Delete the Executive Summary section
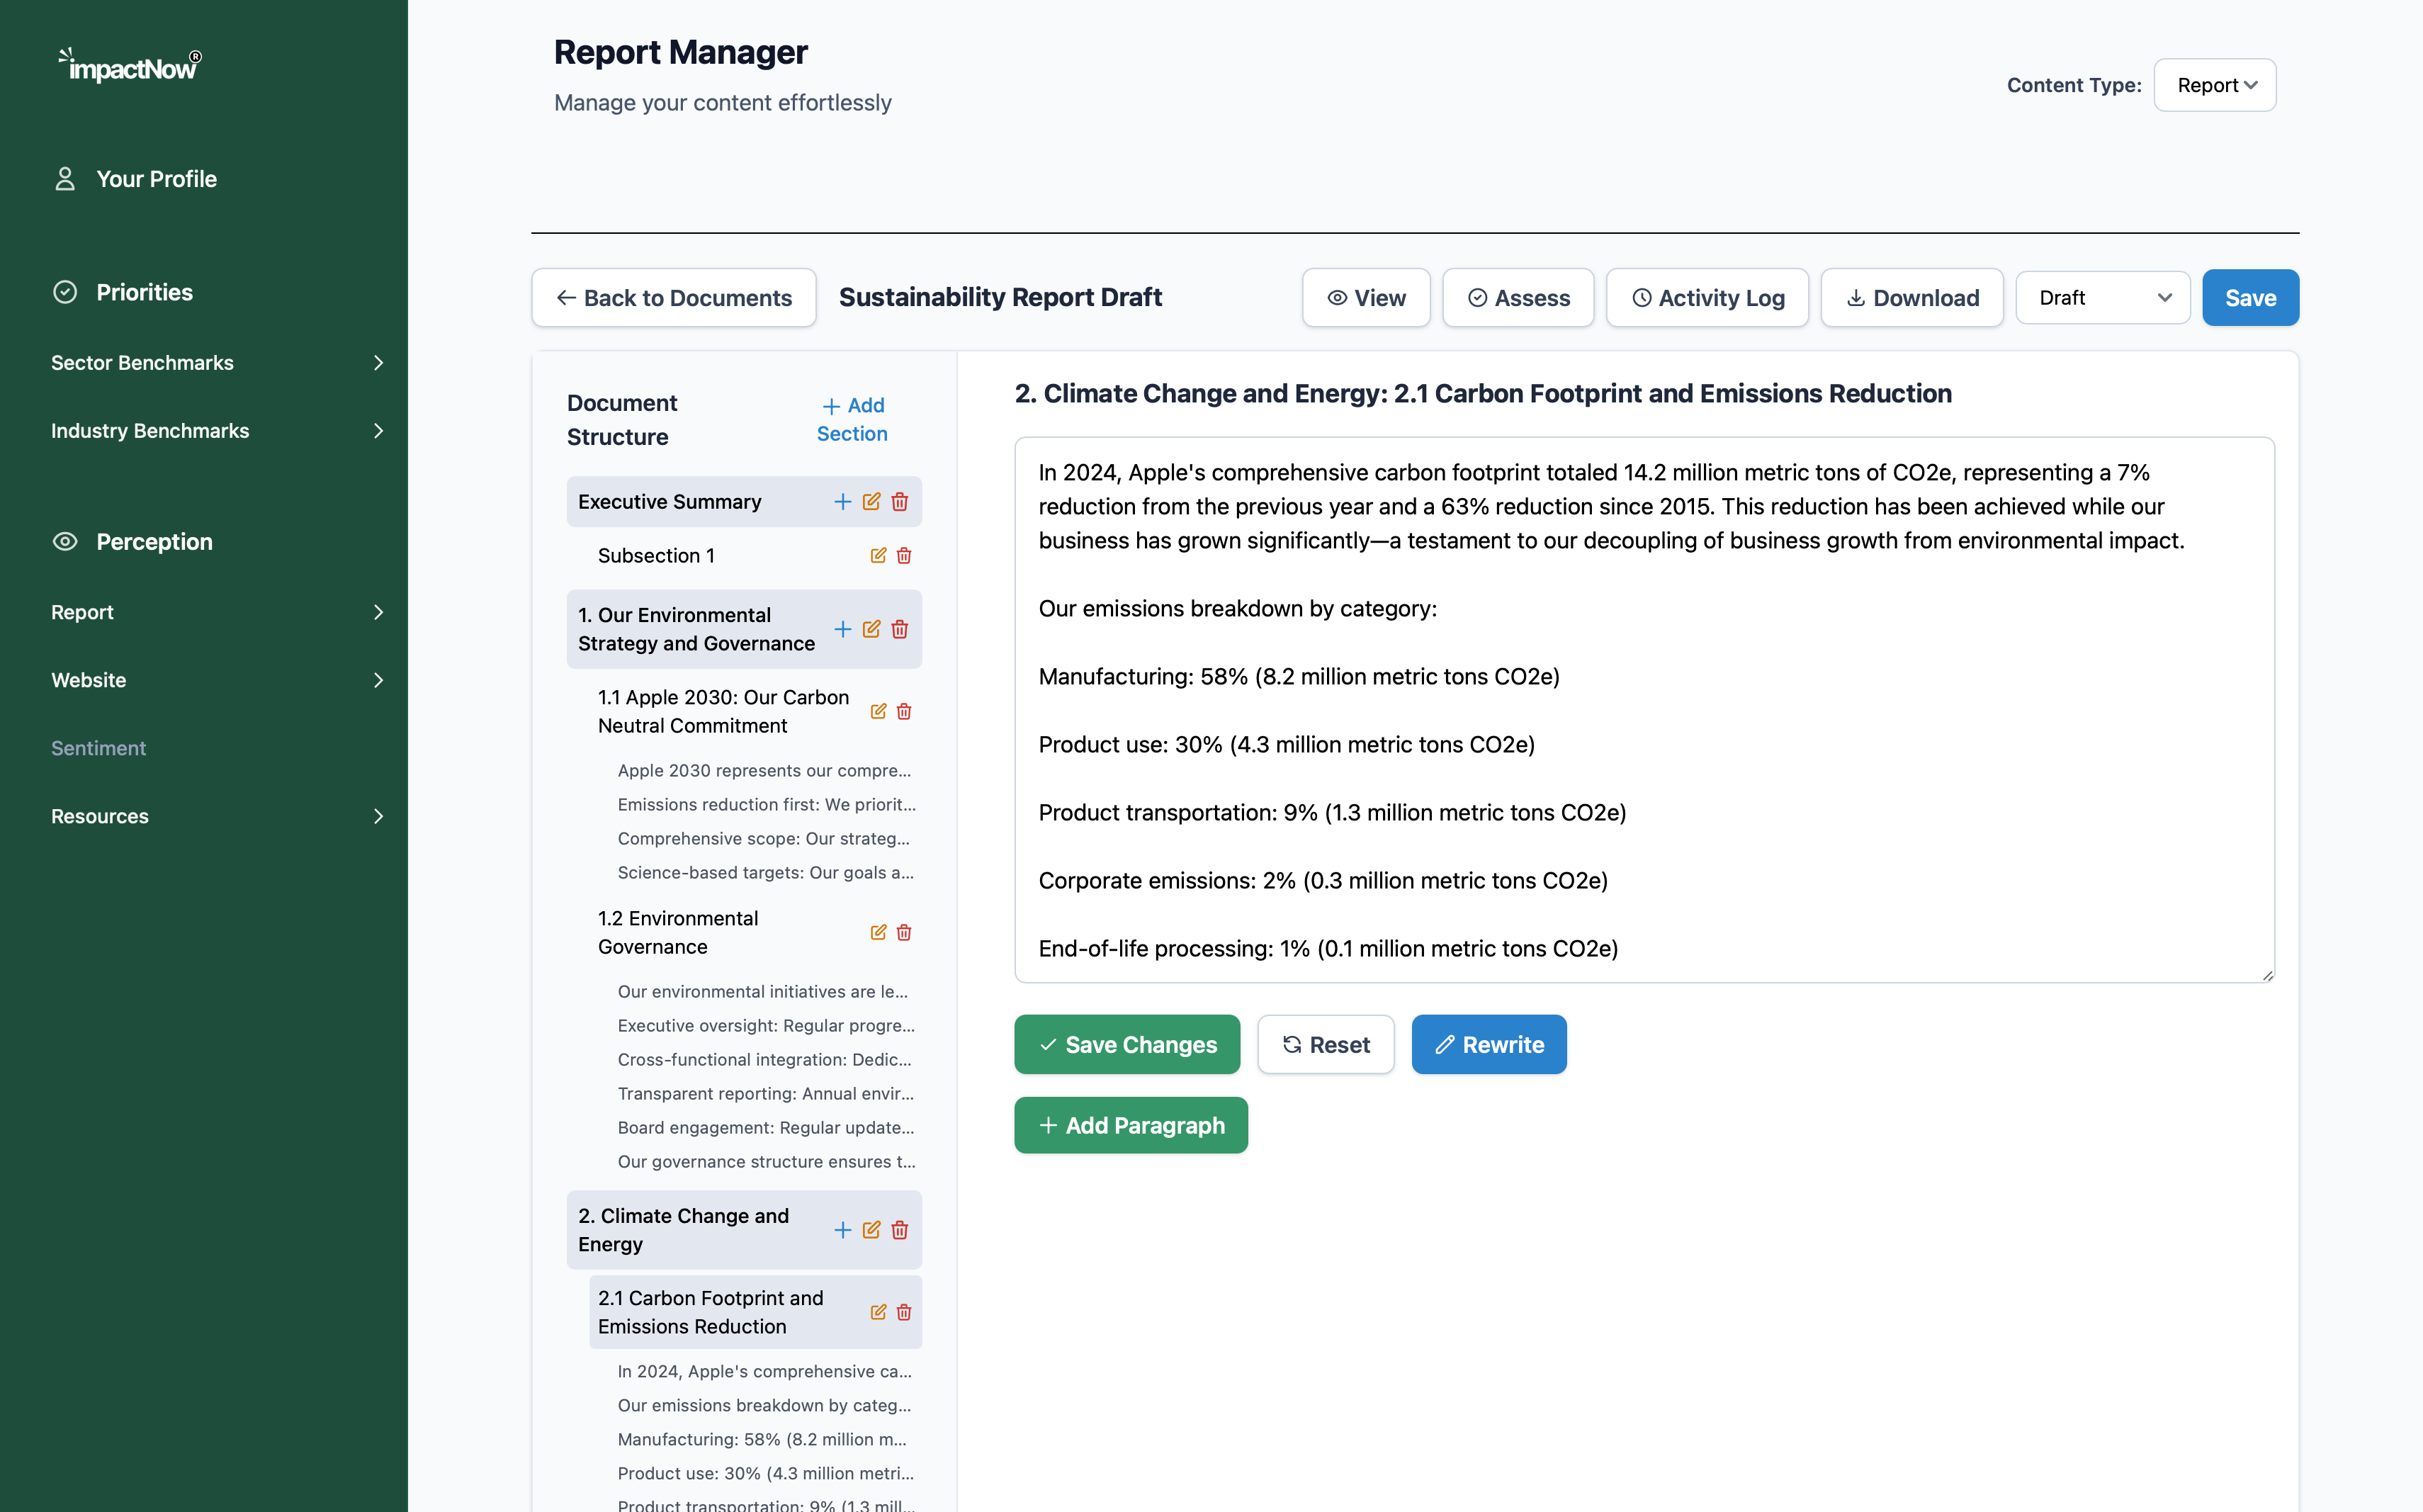2423x1512 pixels. click(x=900, y=502)
